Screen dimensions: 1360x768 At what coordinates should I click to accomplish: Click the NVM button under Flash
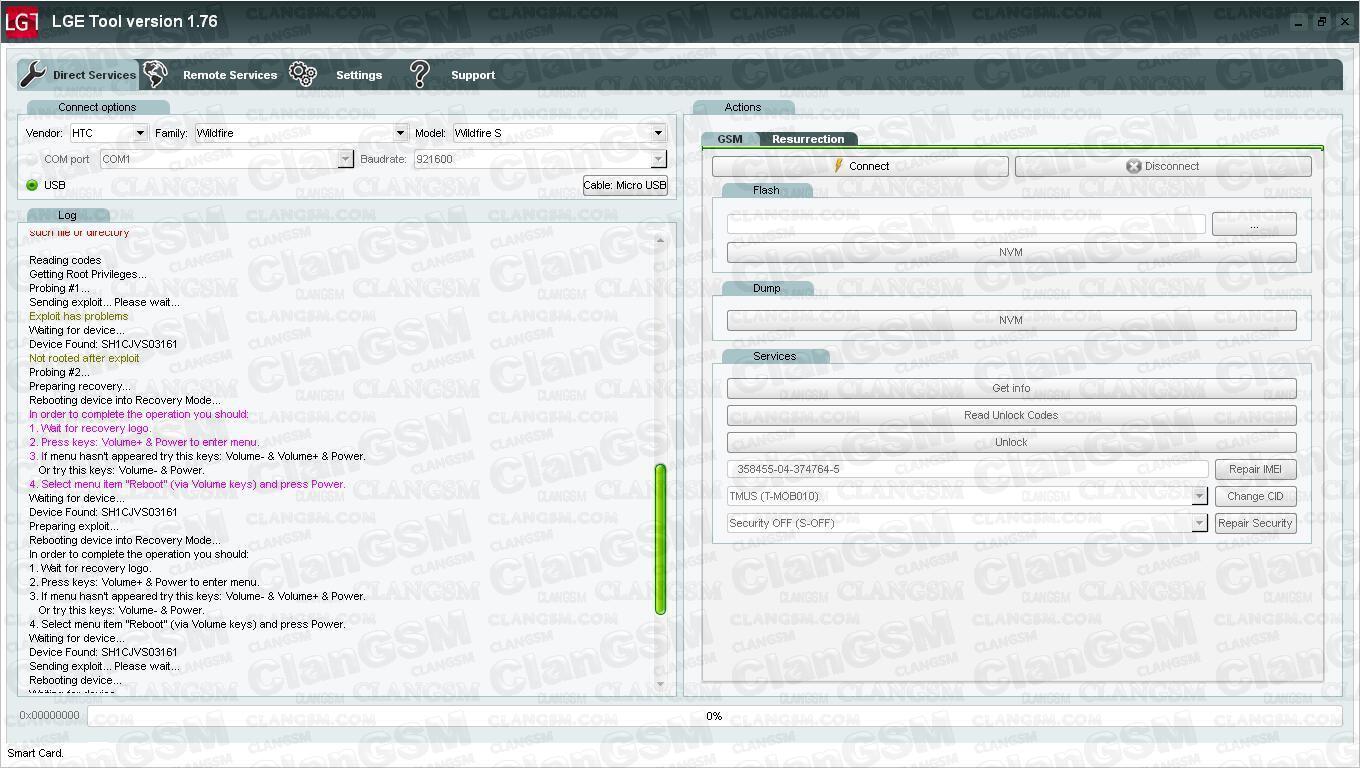pyautogui.click(x=1011, y=252)
